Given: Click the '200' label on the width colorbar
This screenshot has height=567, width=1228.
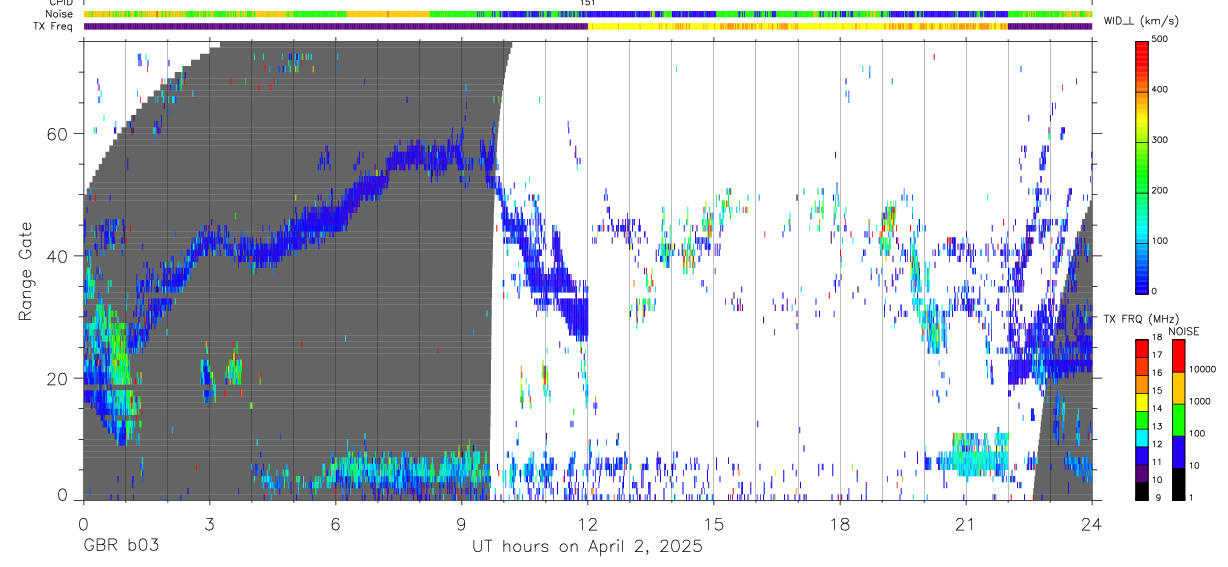Looking at the screenshot, I should click(1160, 190).
